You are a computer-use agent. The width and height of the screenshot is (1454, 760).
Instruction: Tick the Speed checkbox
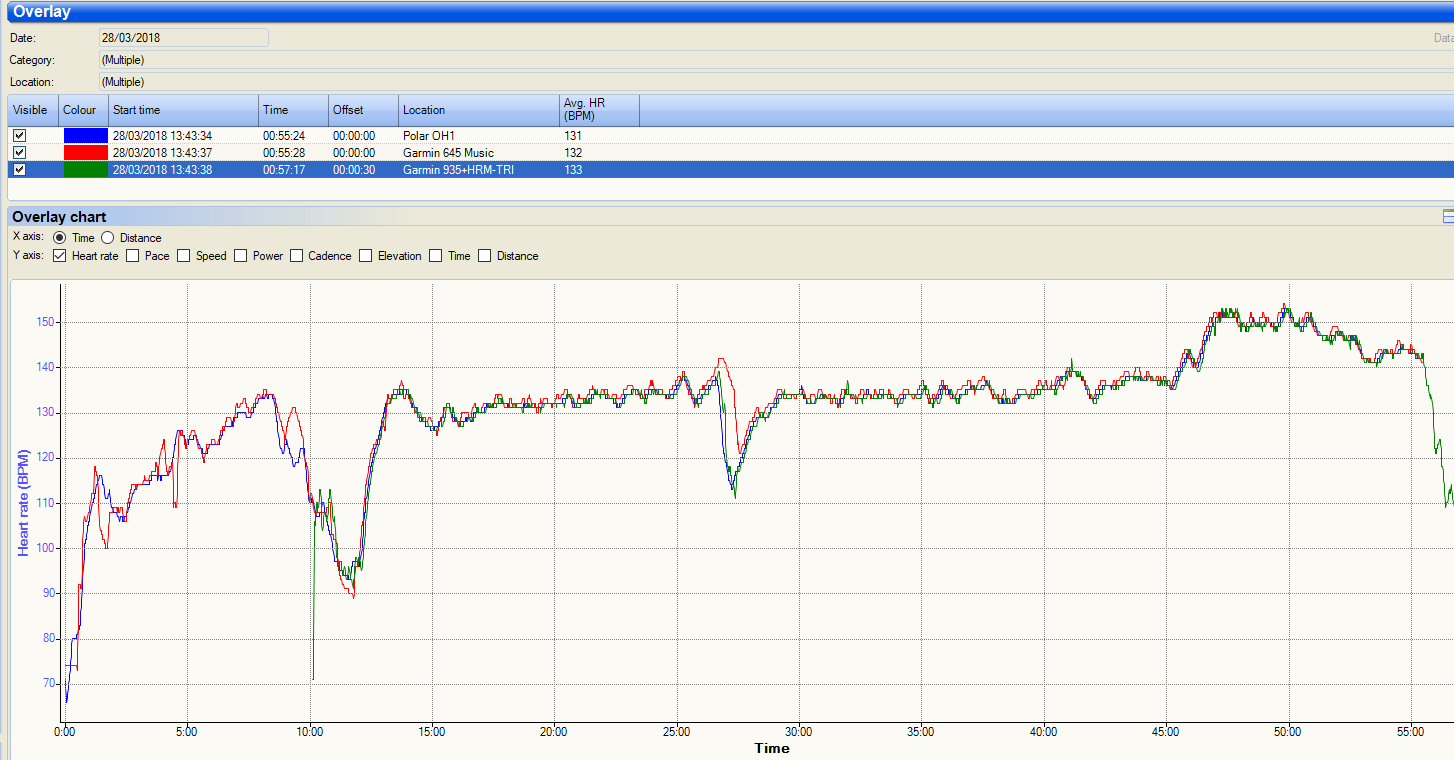pos(184,256)
